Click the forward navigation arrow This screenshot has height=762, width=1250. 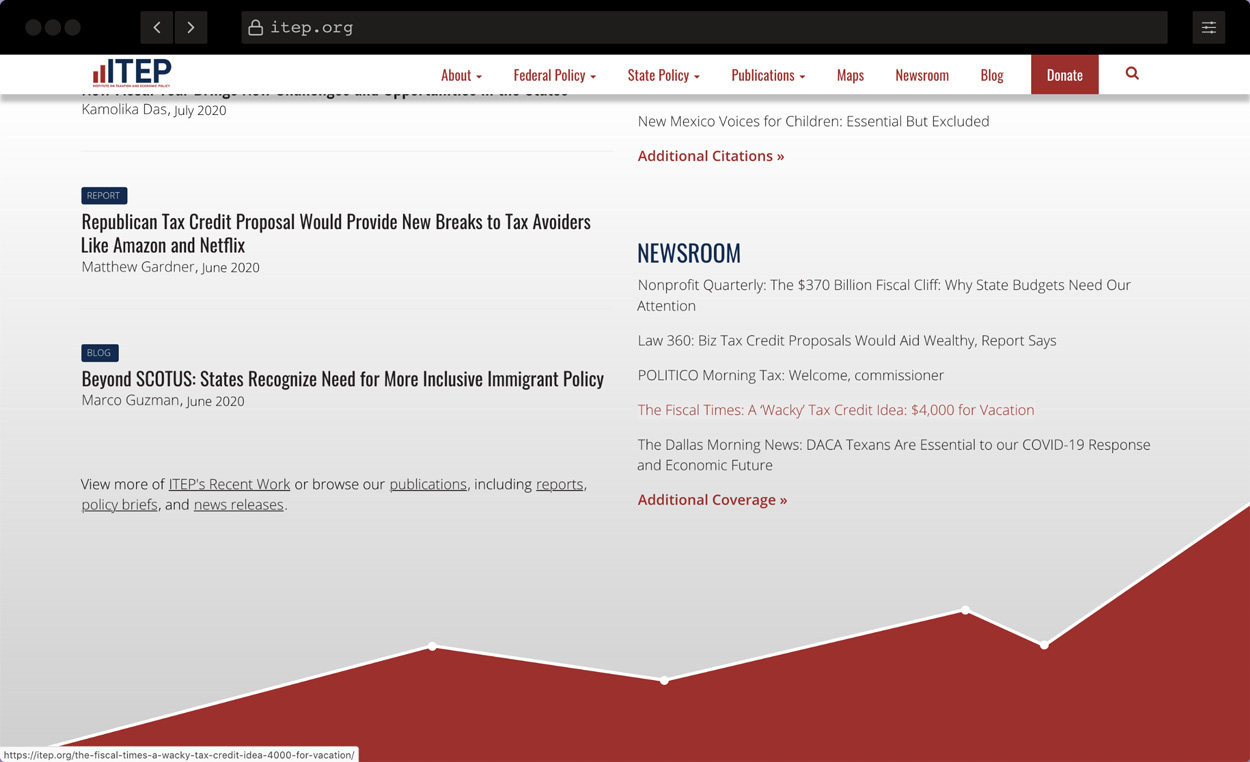click(x=189, y=27)
